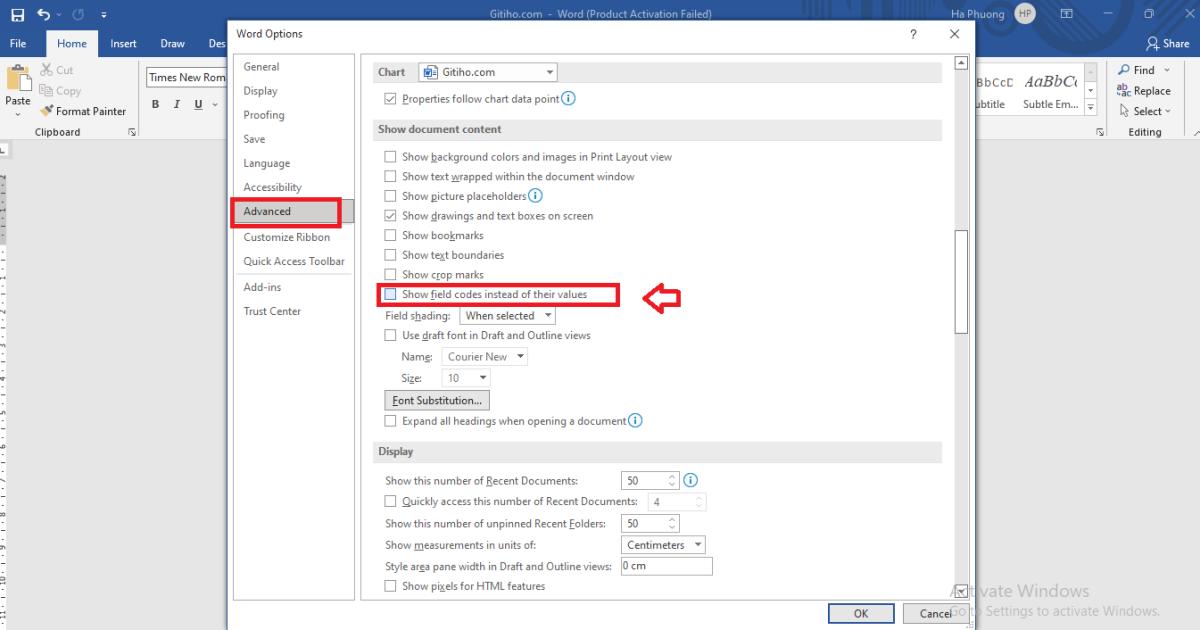Click the Find magnifier icon

pyautogui.click(x=1123, y=70)
